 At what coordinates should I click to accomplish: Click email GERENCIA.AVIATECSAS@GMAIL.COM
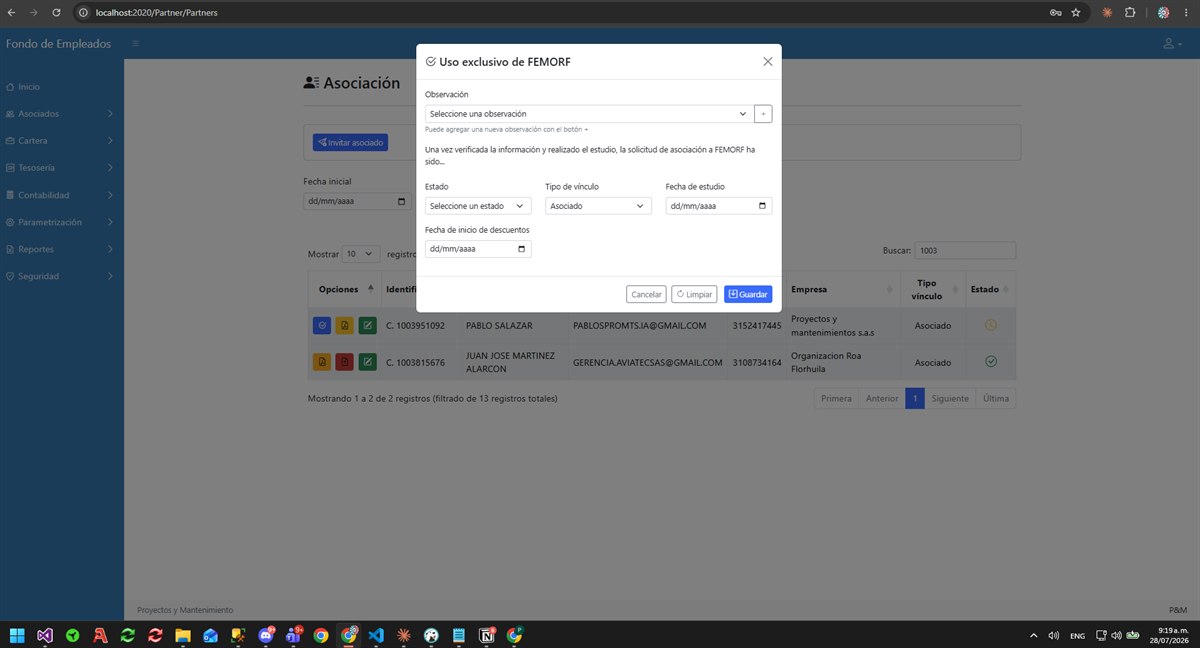(x=647, y=362)
